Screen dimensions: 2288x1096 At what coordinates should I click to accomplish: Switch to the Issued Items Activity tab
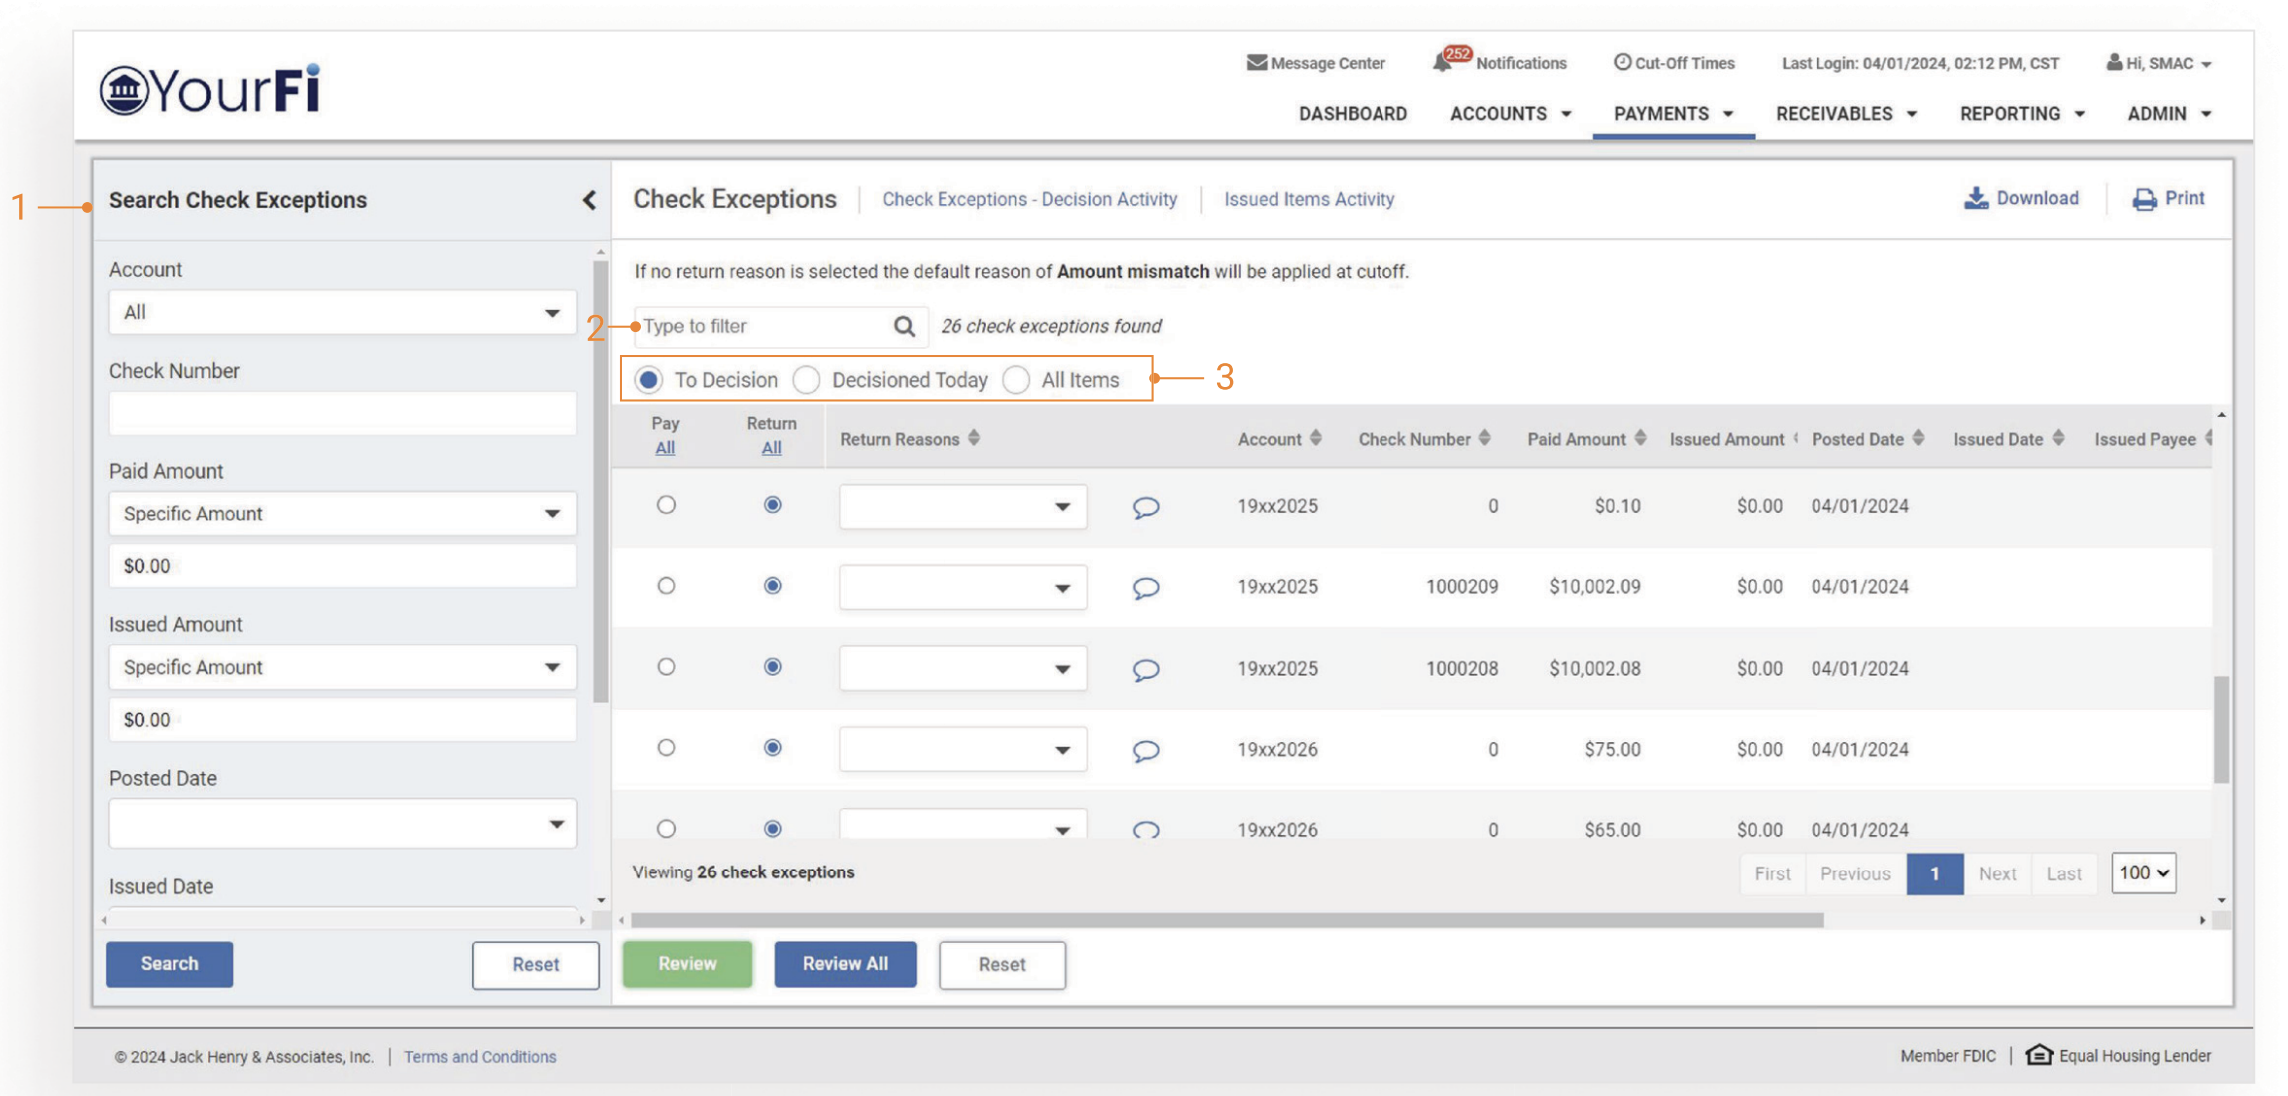tap(1308, 199)
